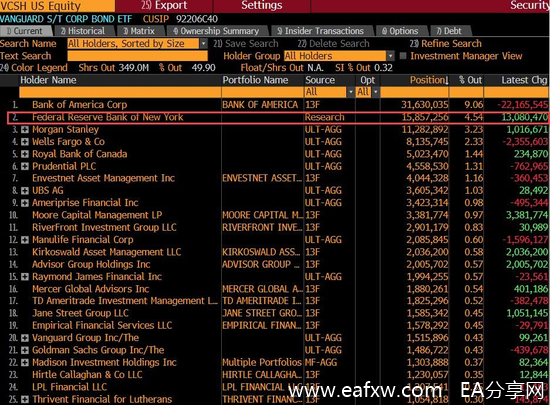Switch to the Debt tab
This screenshot has width=550, height=405.
point(450,31)
